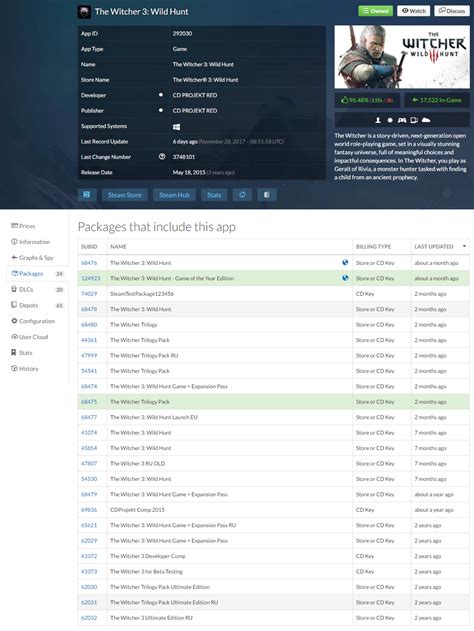Open the Prices sidebar tab

[23, 226]
